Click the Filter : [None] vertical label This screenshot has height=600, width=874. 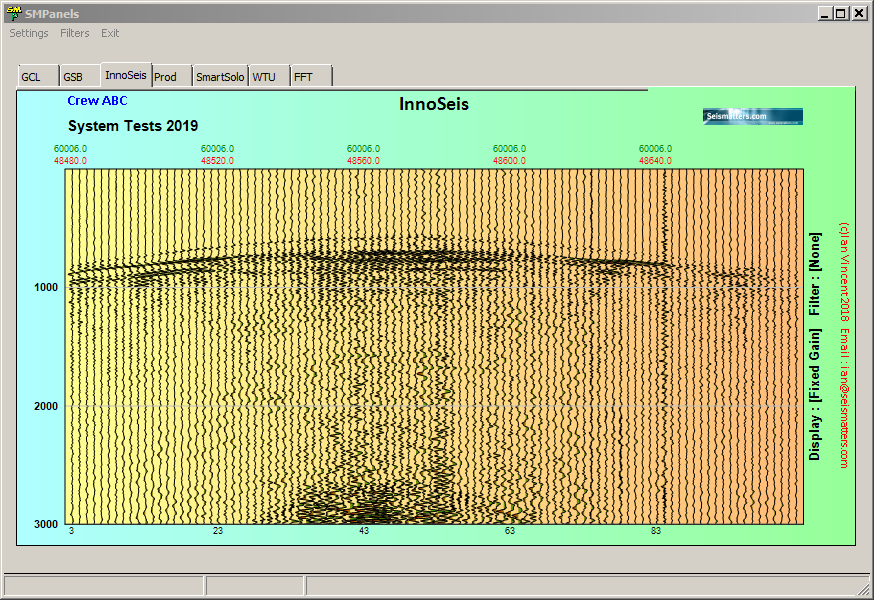coord(815,274)
